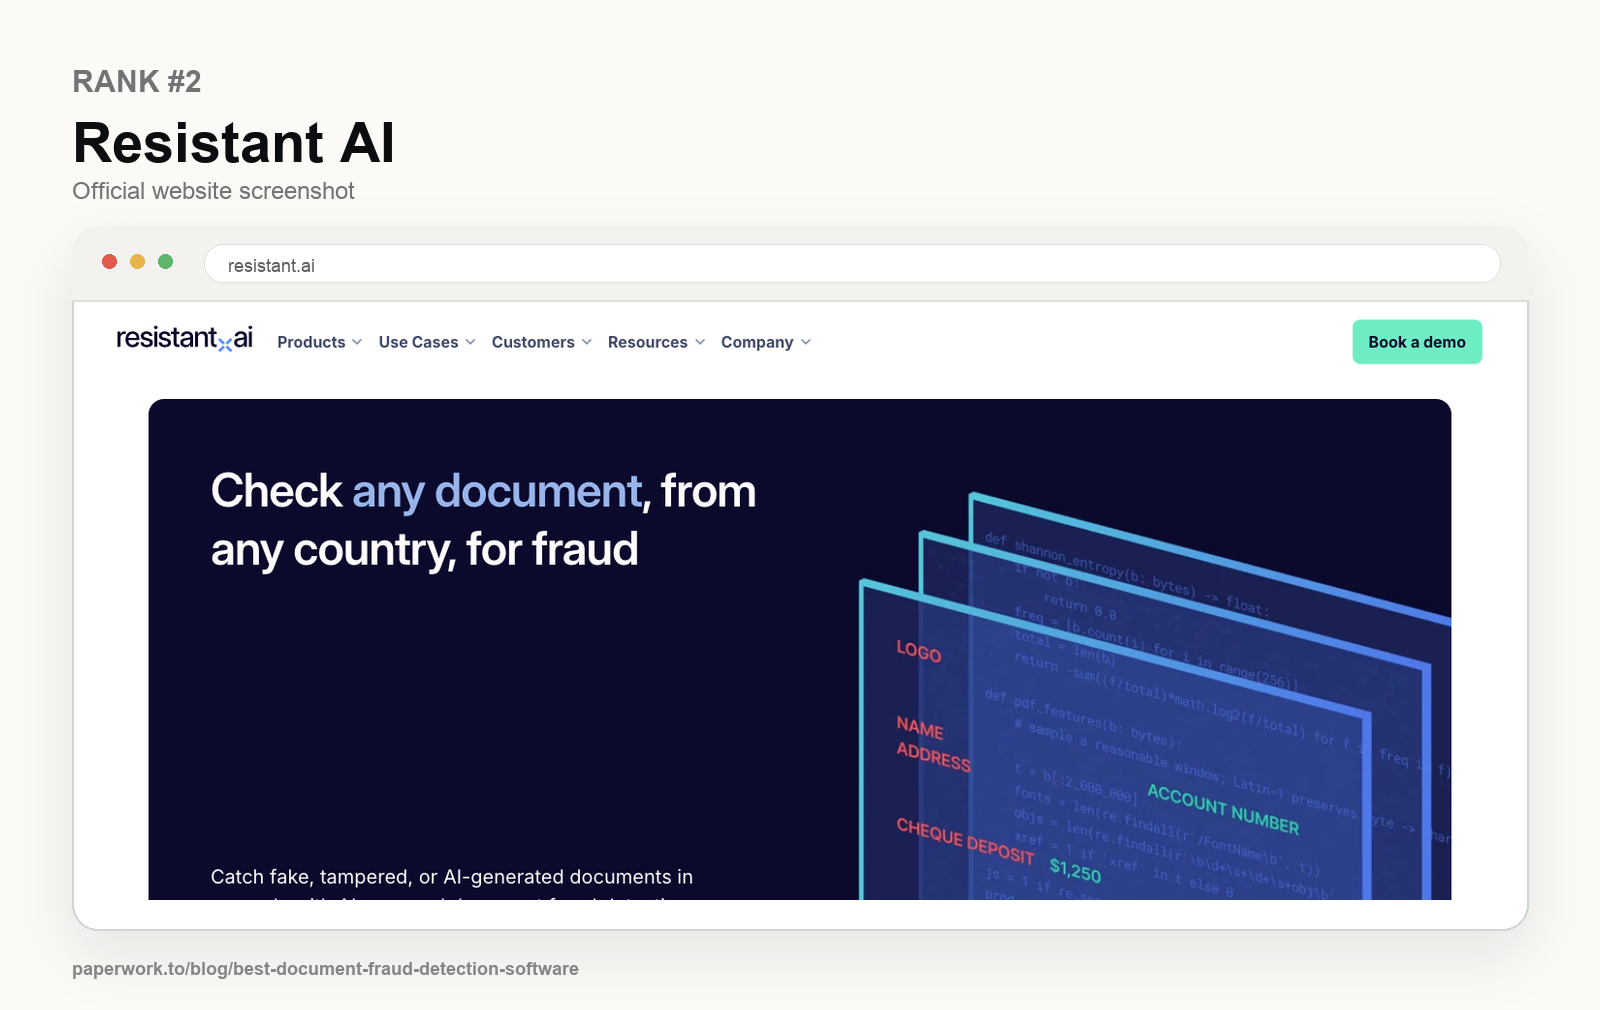Click the resistant.ai logo
This screenshot has width=1600, height=1010.
click(185, 338)
